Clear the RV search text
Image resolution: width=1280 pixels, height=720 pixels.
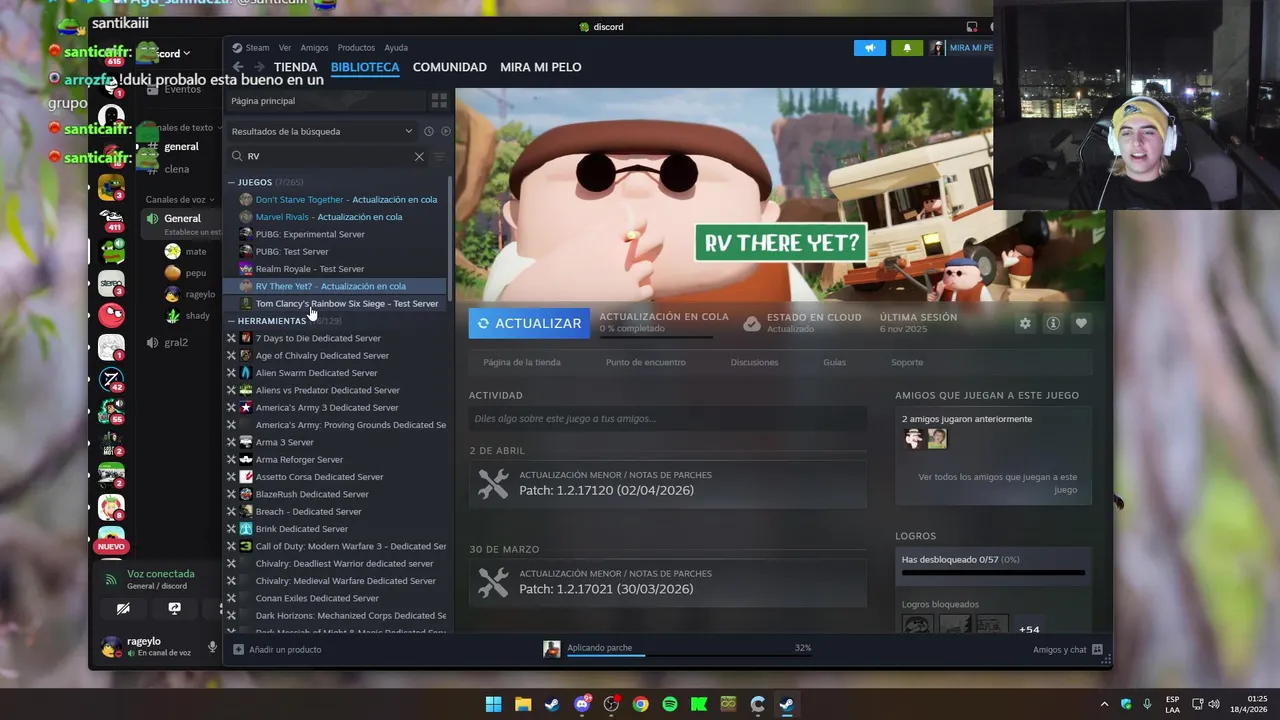point(419,156)
